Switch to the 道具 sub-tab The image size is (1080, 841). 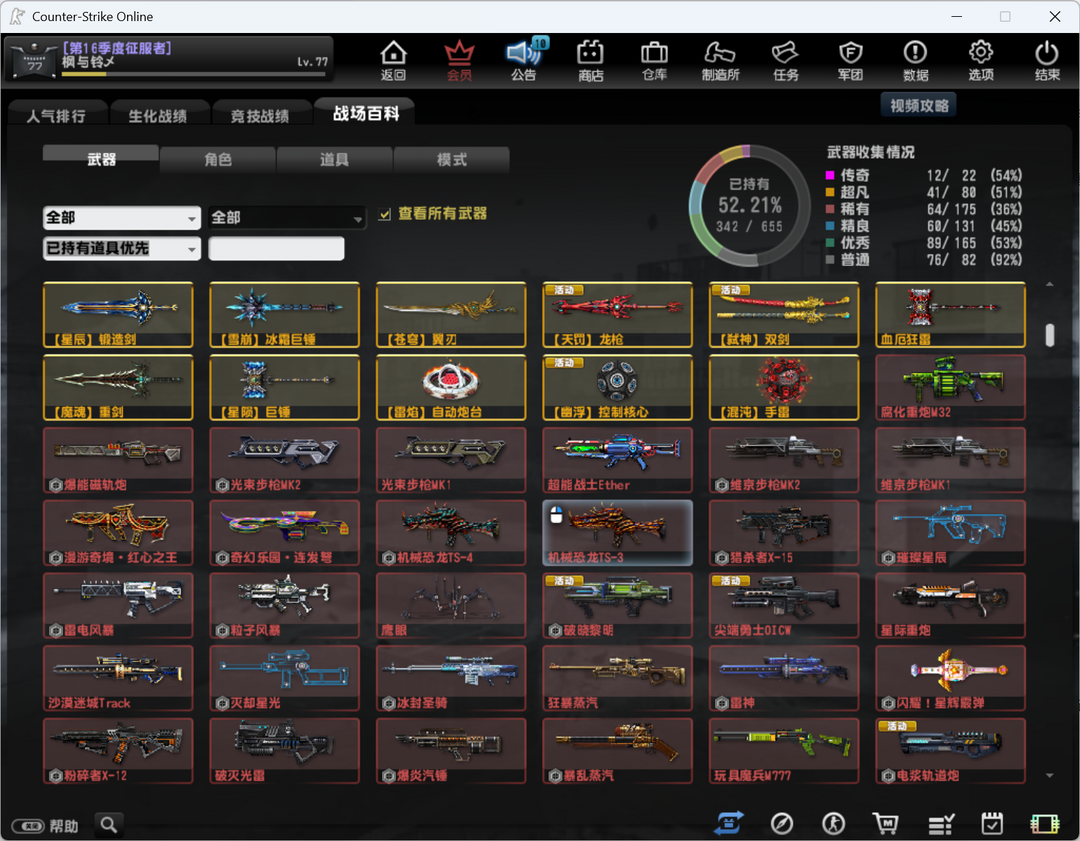pos(334,160)
